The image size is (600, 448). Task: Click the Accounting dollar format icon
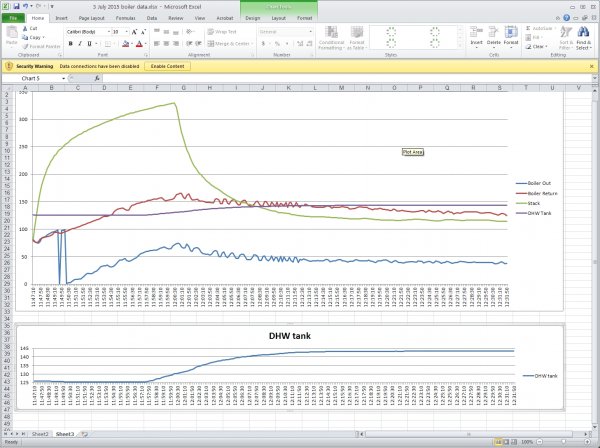[263, 44]
